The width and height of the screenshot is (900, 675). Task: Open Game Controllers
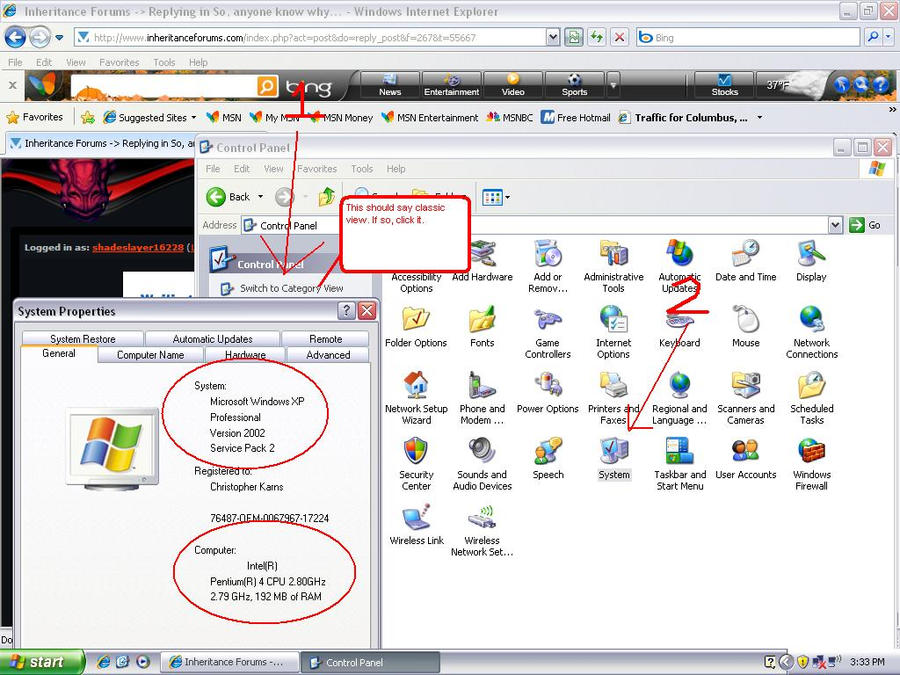(x=548, y=325)
